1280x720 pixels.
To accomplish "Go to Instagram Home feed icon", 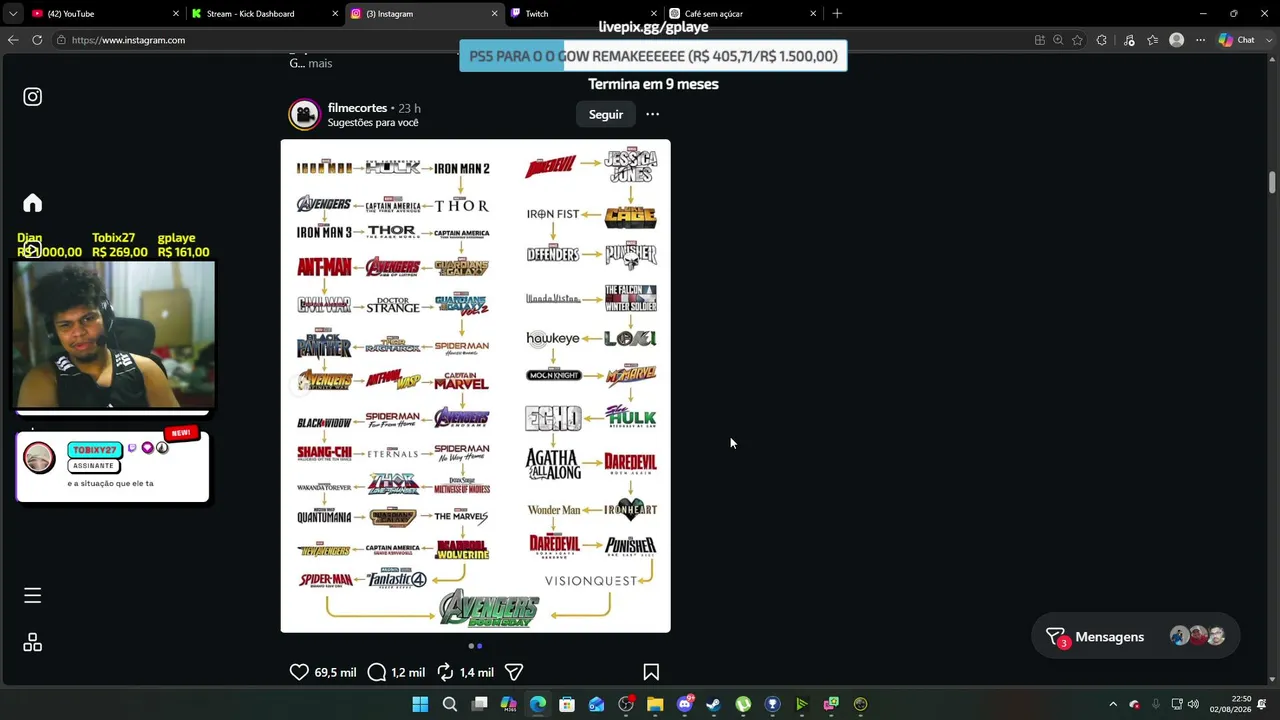I will tap(33, 203).
